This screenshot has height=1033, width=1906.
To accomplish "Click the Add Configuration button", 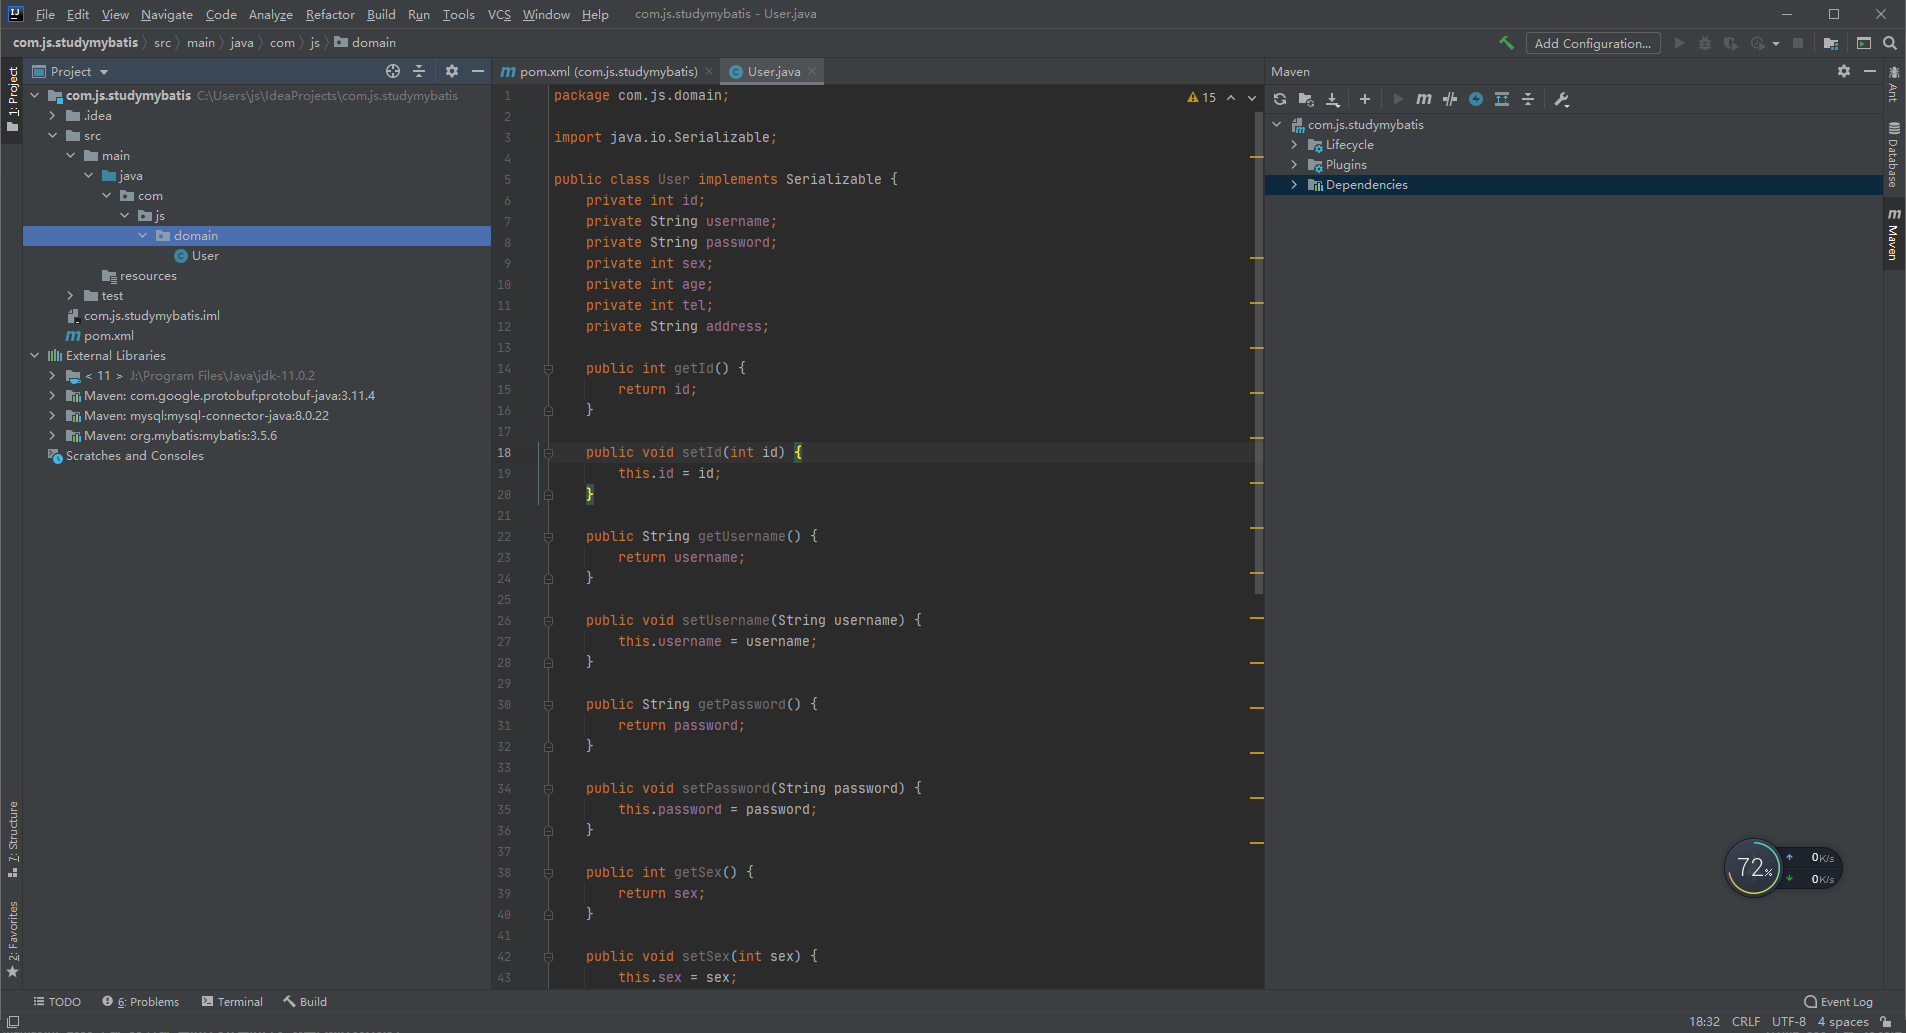I will [1593, 43].
